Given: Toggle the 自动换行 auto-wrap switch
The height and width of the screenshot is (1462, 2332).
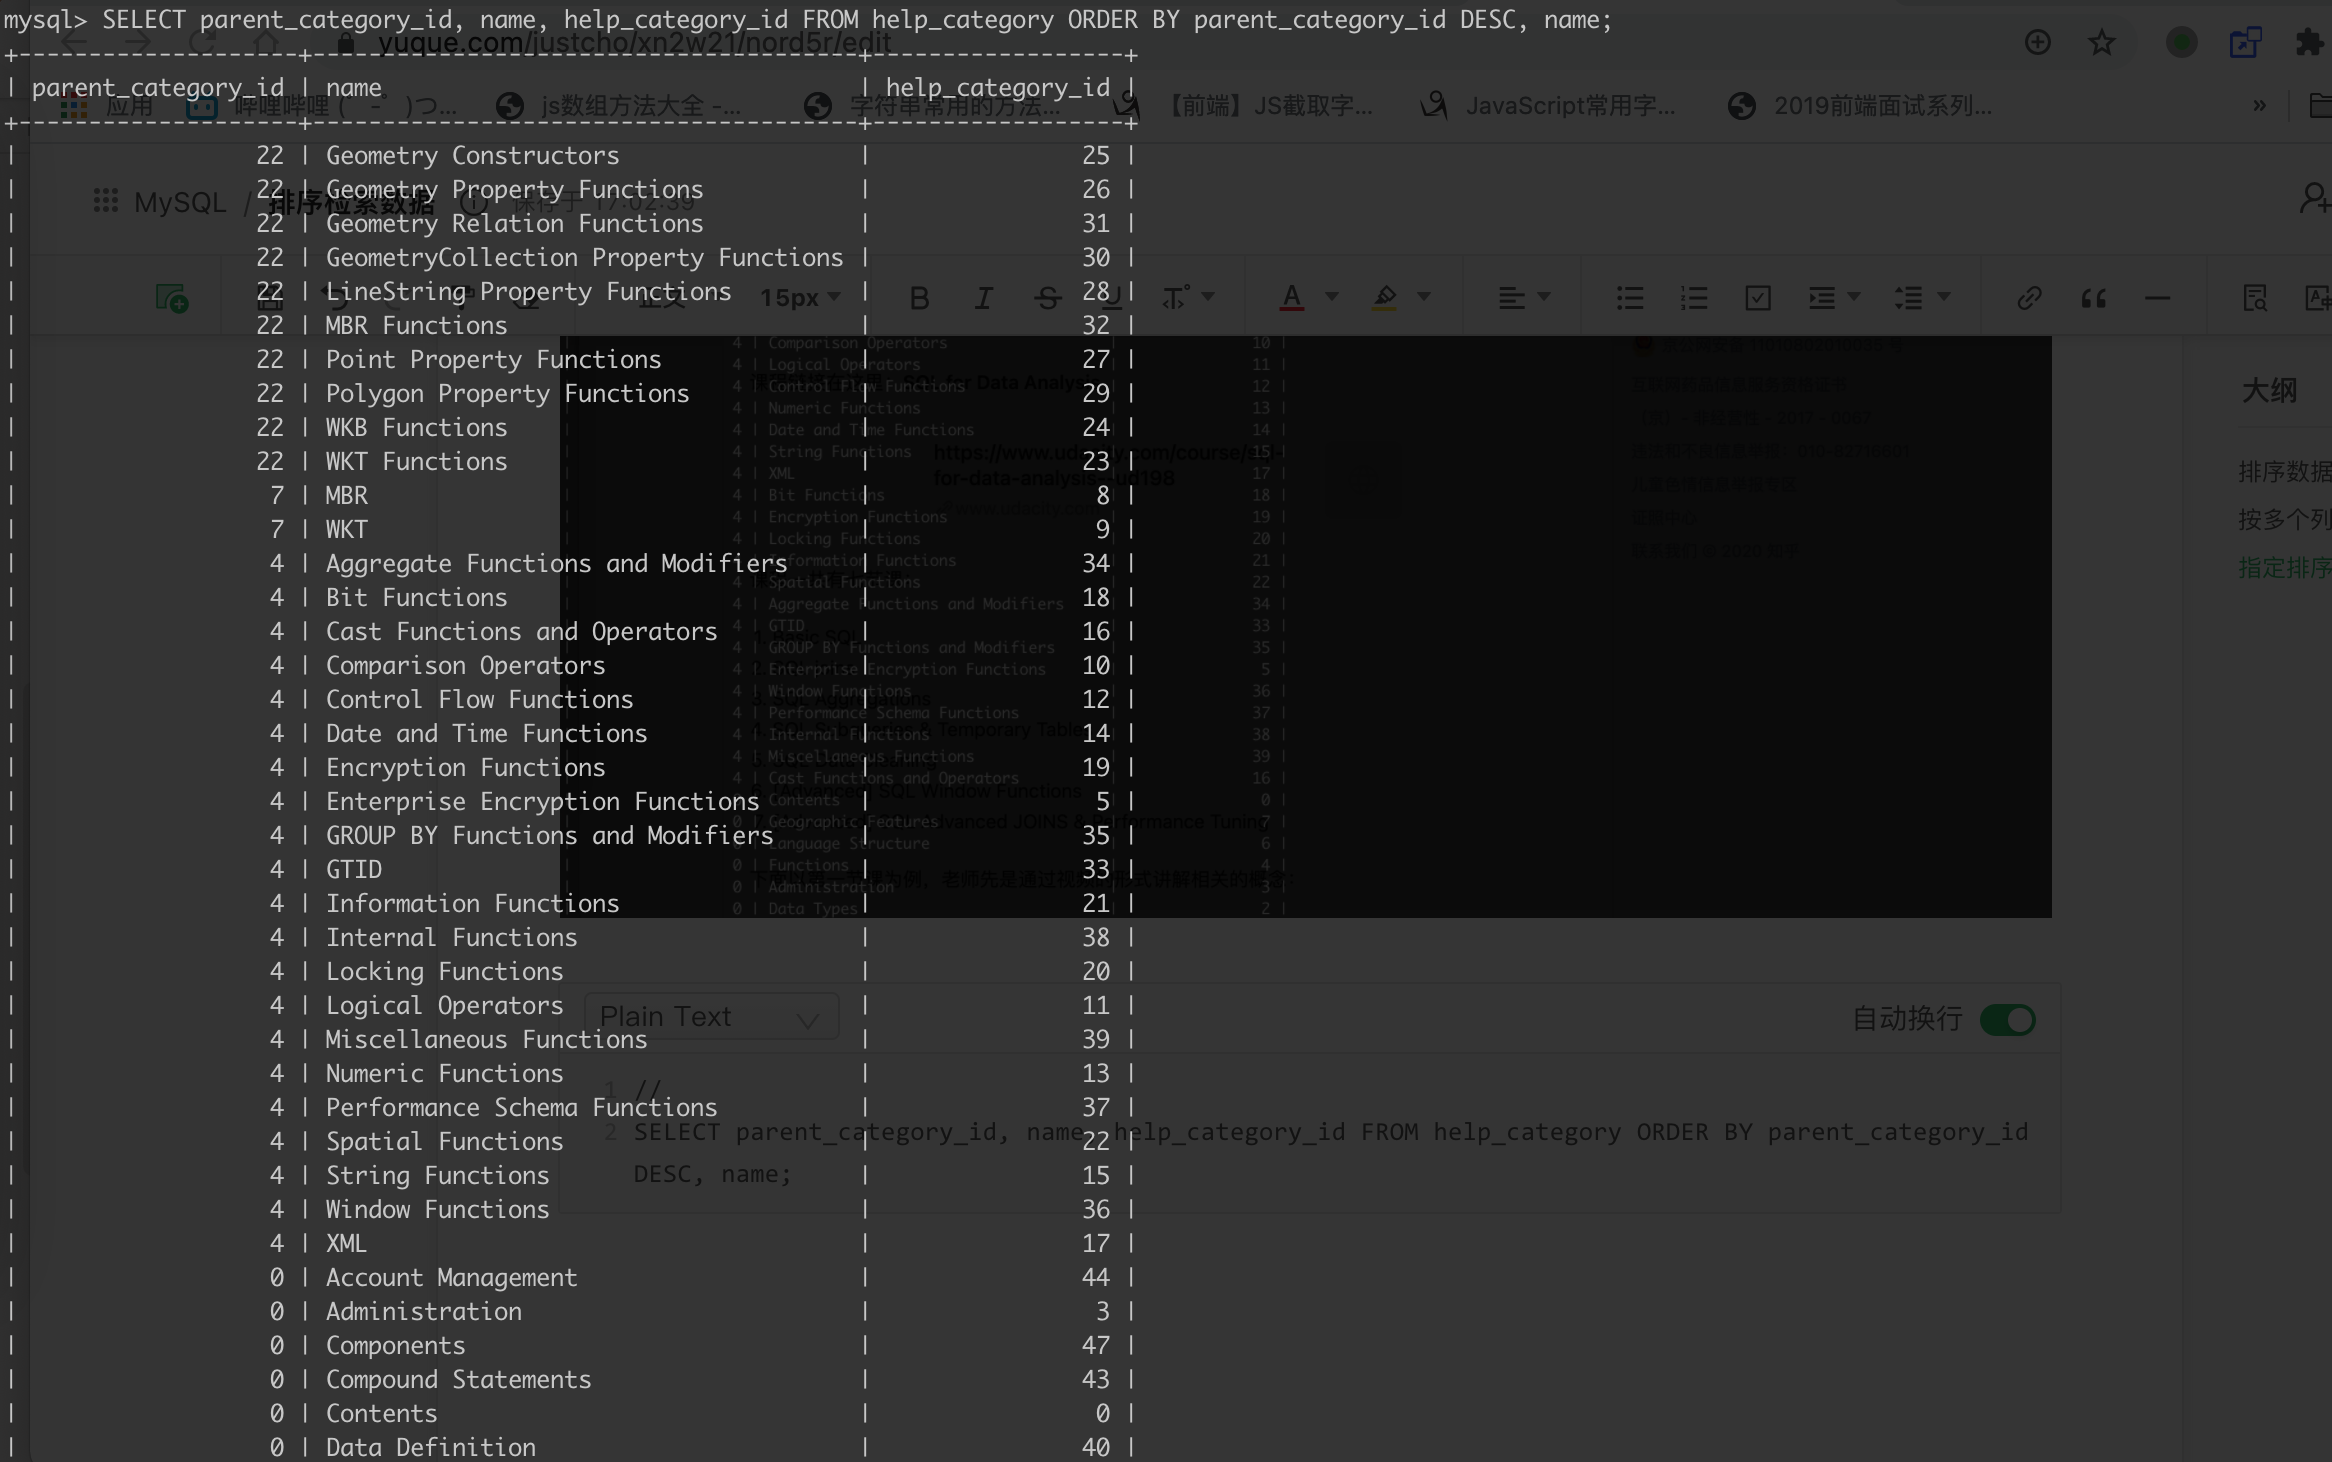Looking at the screenshot, I should pos(2007,1020).
